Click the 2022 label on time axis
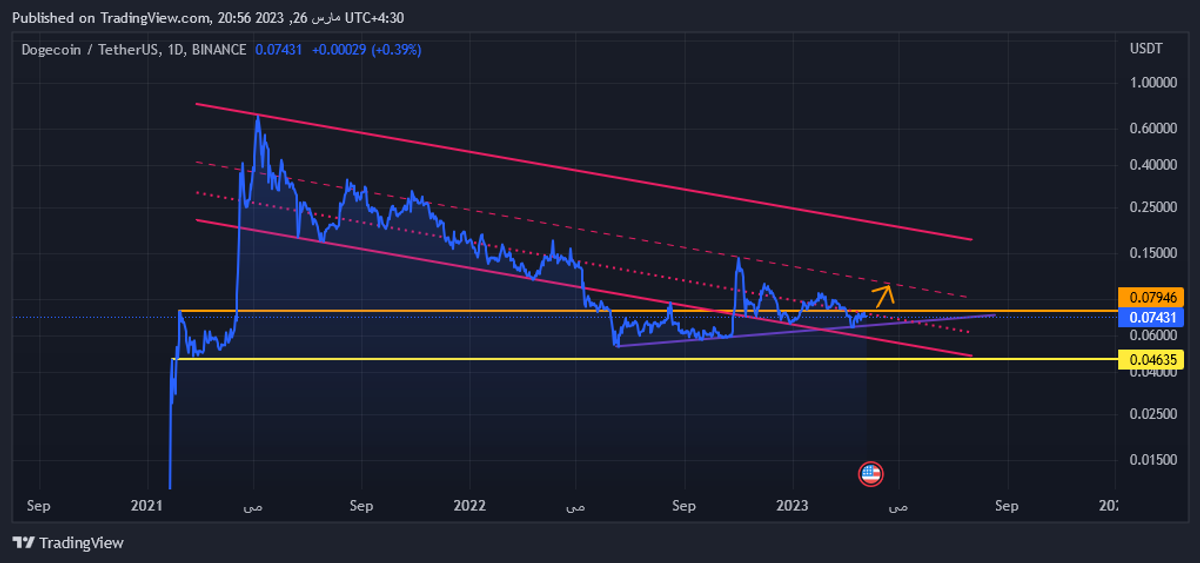Image resolution: width=1200 pixels, height=563 pixels. (x=469, y=505)
